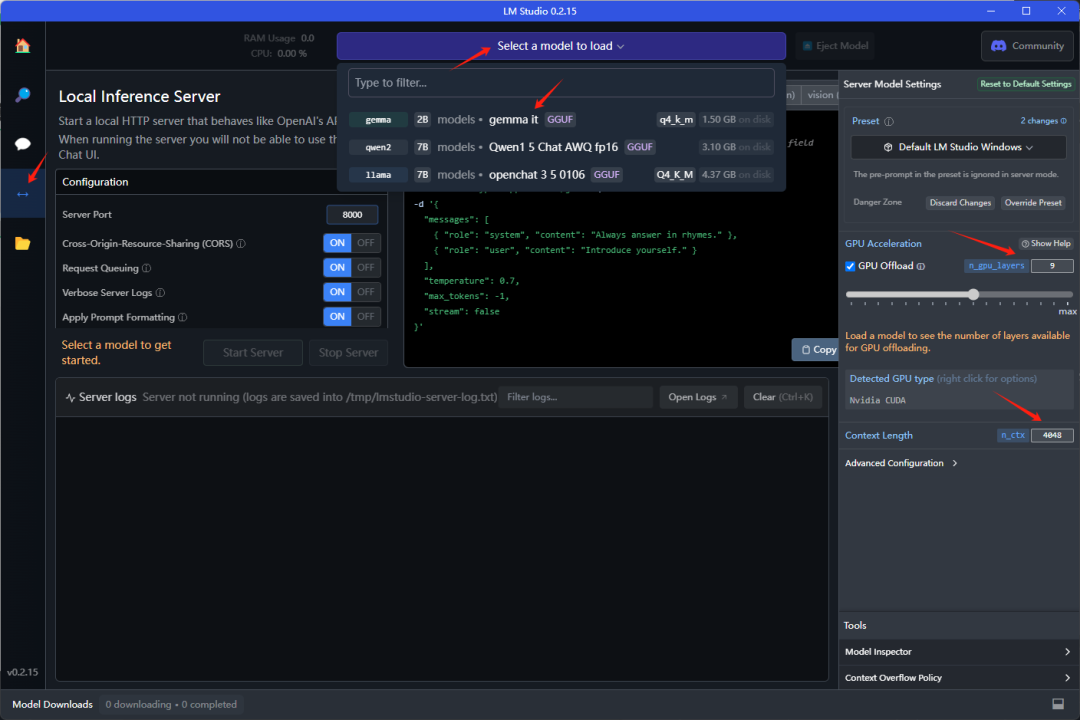Click the Type to filter field

click(561, 83)
